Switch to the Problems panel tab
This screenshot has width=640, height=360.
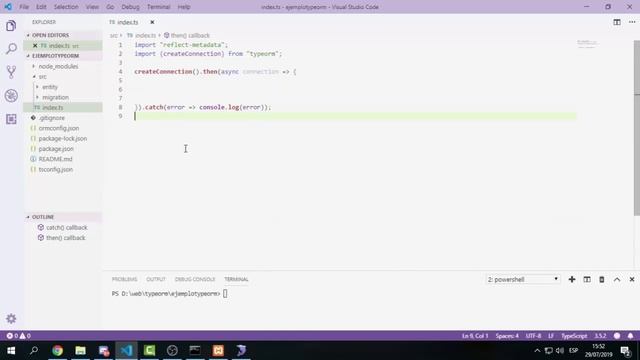[x=124, y=280]
